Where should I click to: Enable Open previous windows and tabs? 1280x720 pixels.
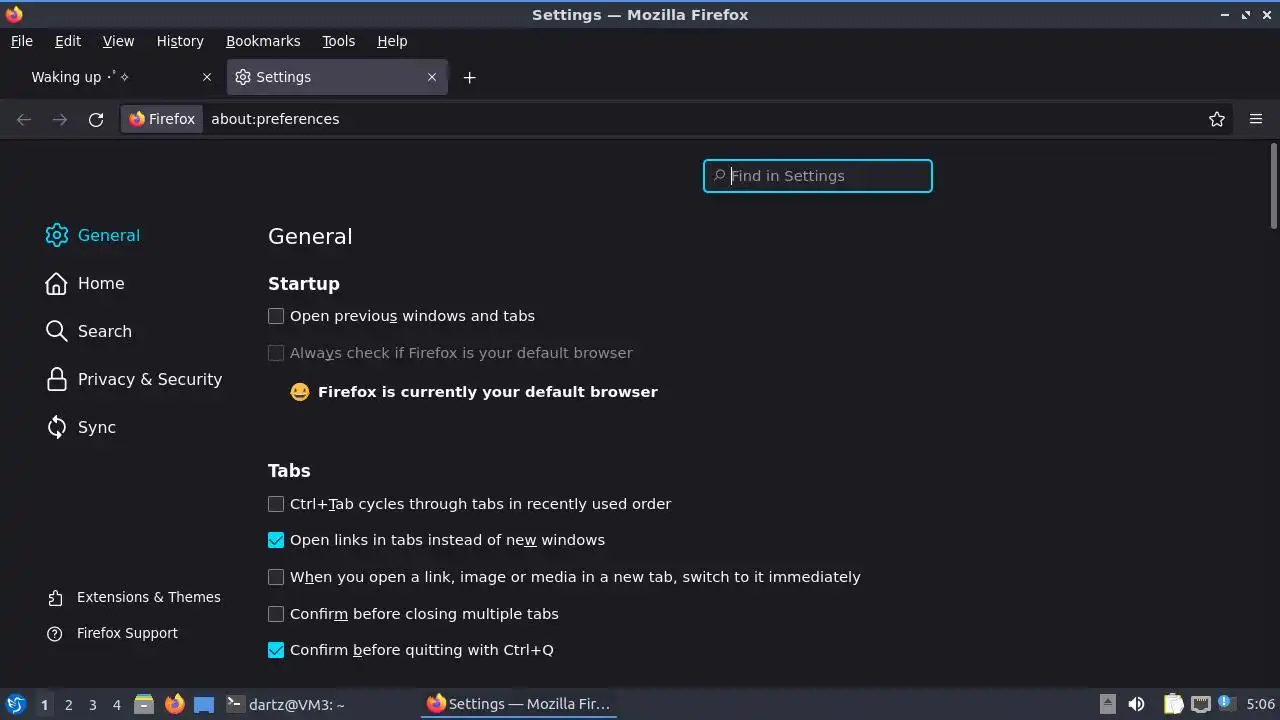pyautogui.click(x=276, y=316)
